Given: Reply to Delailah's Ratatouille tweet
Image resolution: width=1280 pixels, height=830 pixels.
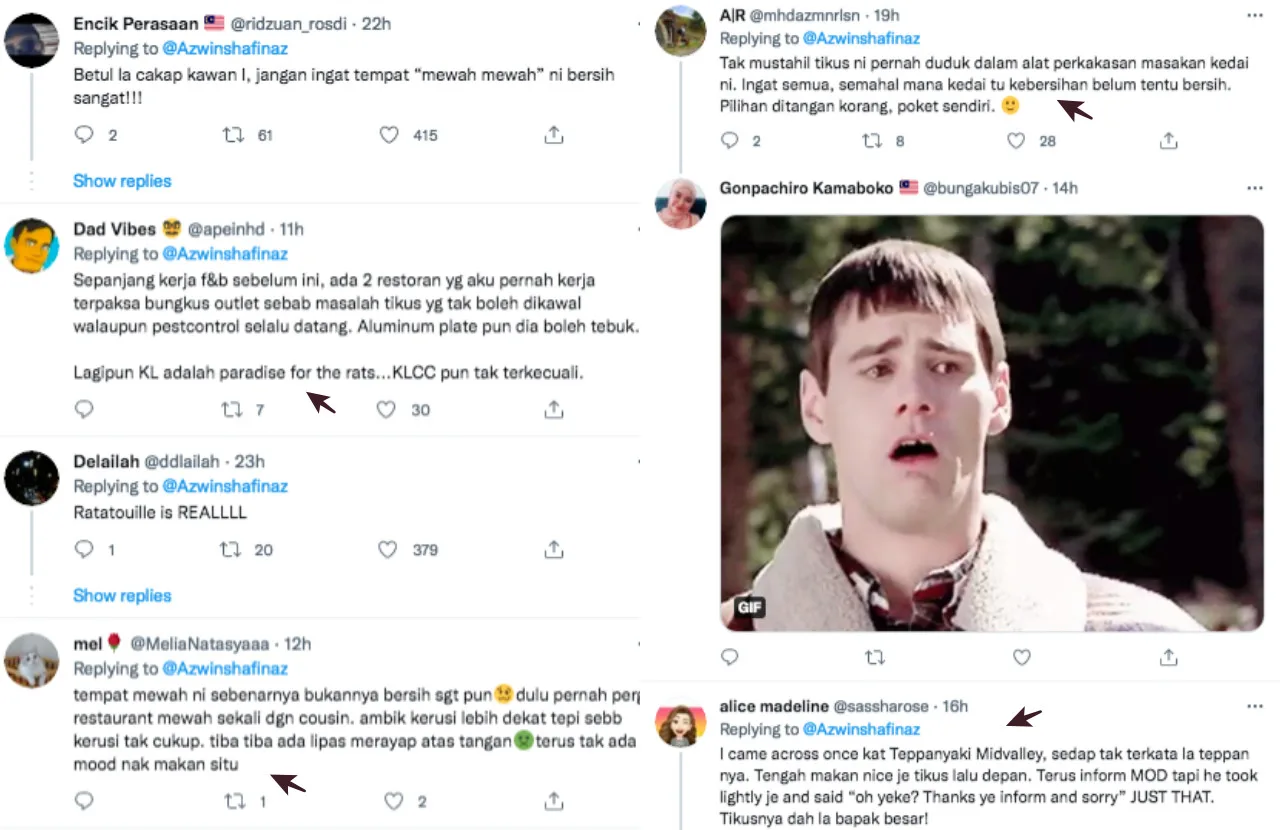Looking at the screenshot, I should point(85,549).
